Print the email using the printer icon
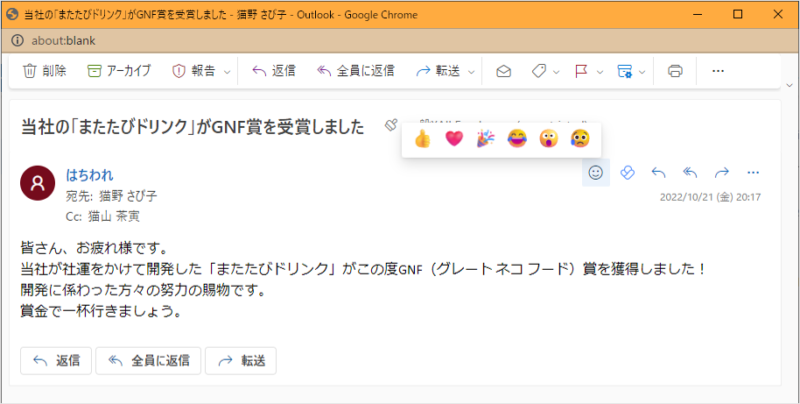This screenshot has height=404, width=800. point(675,71)
